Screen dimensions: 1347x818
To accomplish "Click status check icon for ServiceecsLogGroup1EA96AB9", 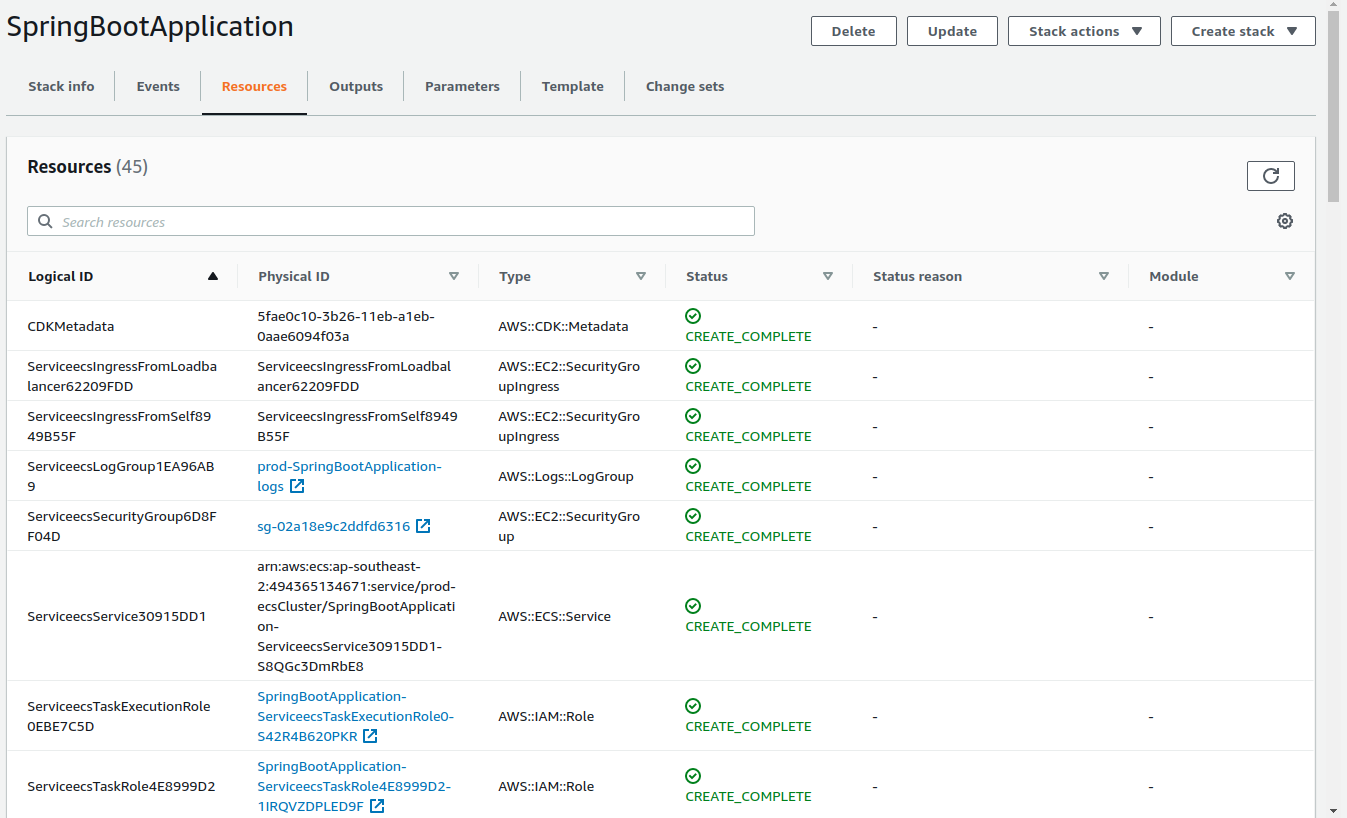I will pyautogui.click(x=693, y=466).
